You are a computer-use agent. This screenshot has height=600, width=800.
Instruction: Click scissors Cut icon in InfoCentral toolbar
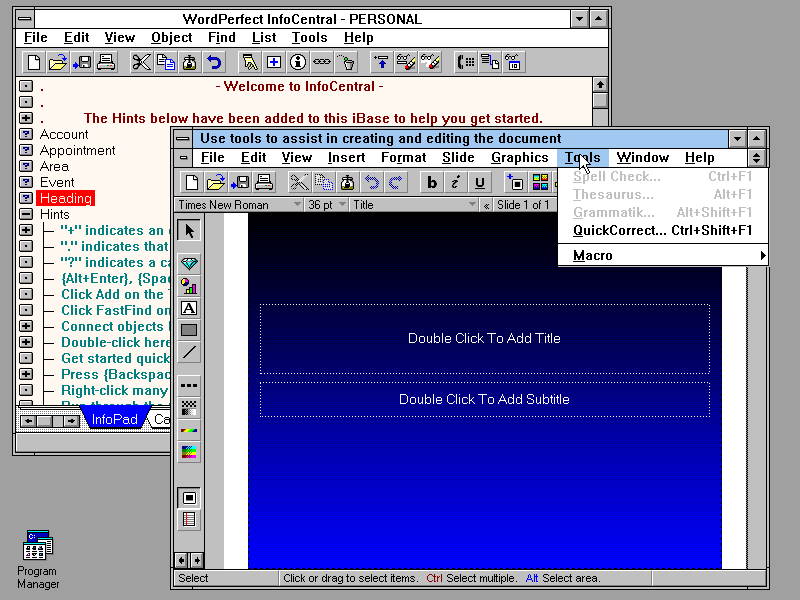click(x=141, y=62)
